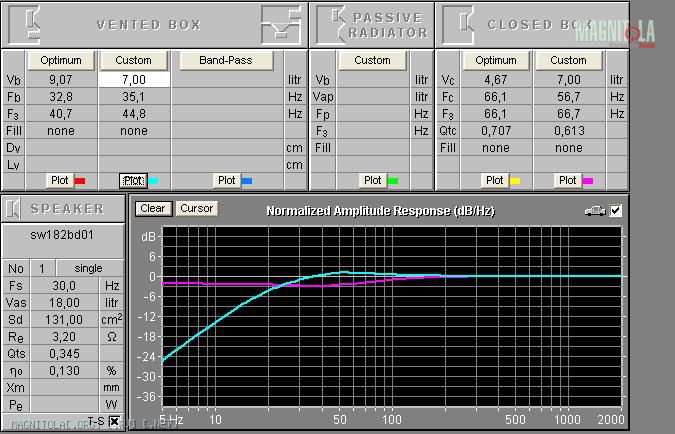
Task: Click the yellow plot color swatch
Action: point(515,181)
